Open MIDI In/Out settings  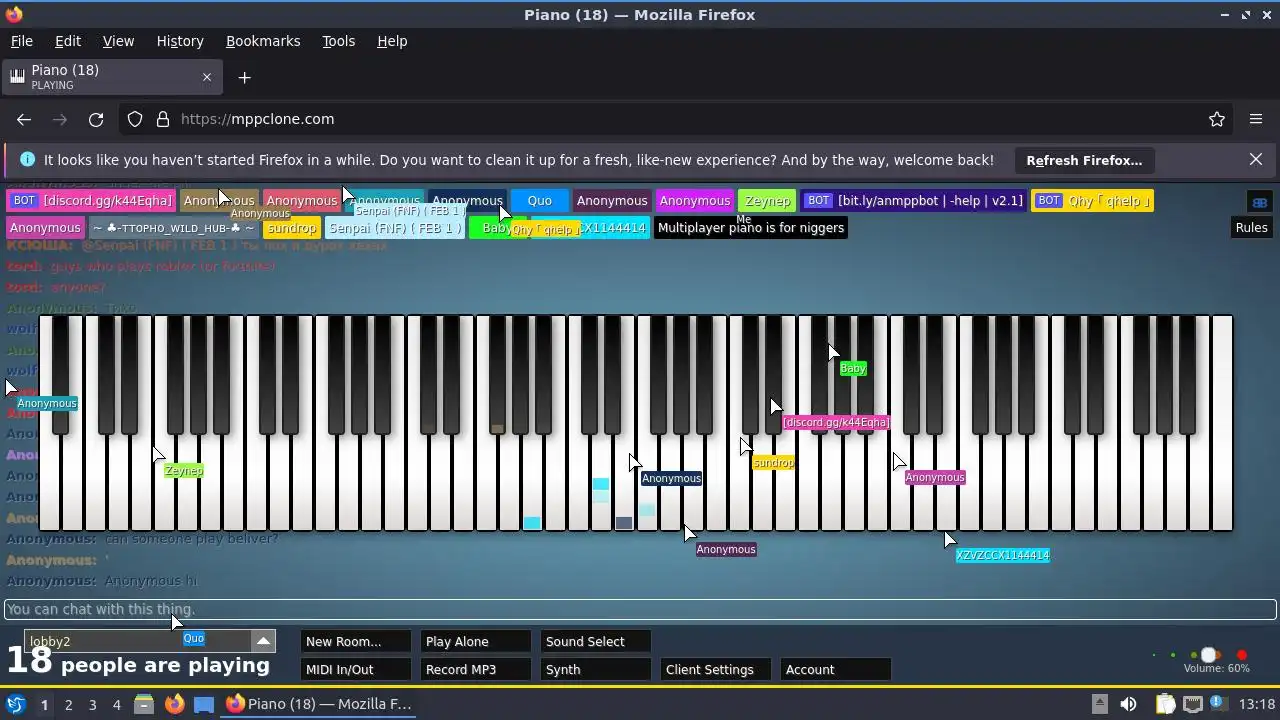tap(356, 669)
